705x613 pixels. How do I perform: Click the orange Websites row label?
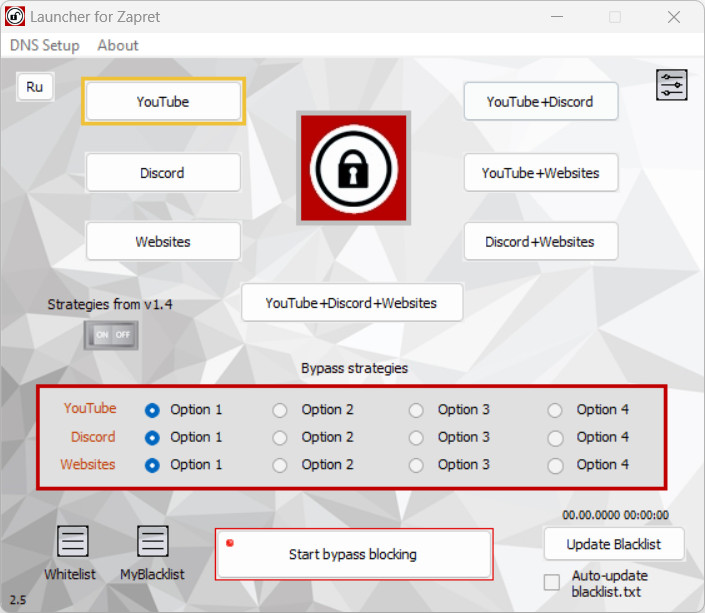click(x=88, y=464)
